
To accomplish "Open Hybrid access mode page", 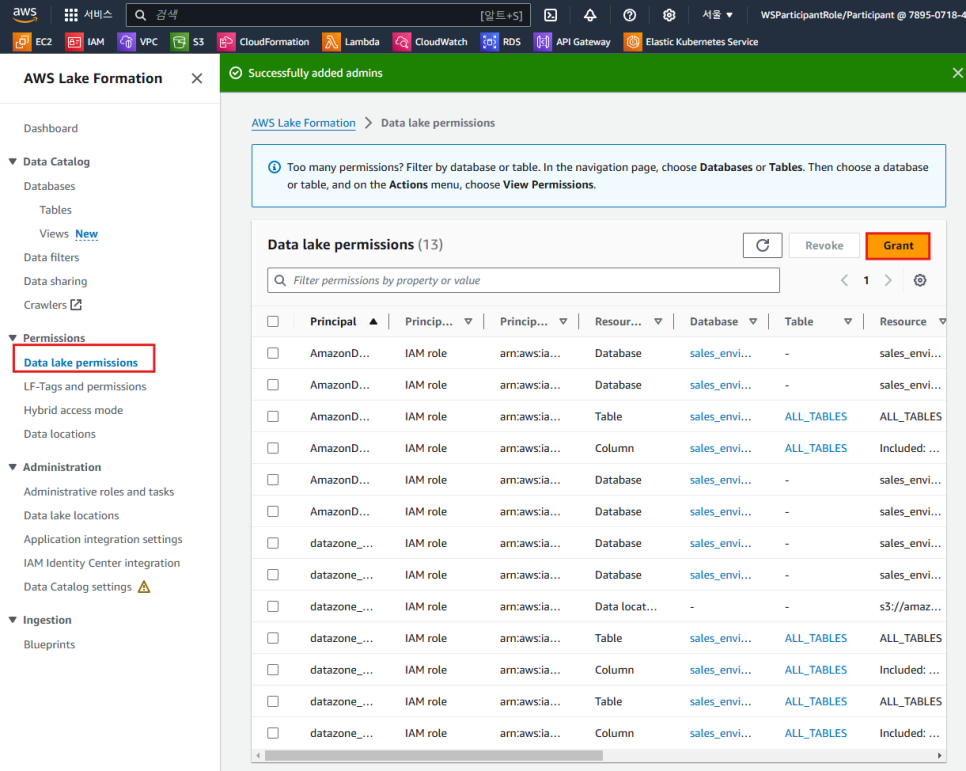I will (x=73, y=410).
